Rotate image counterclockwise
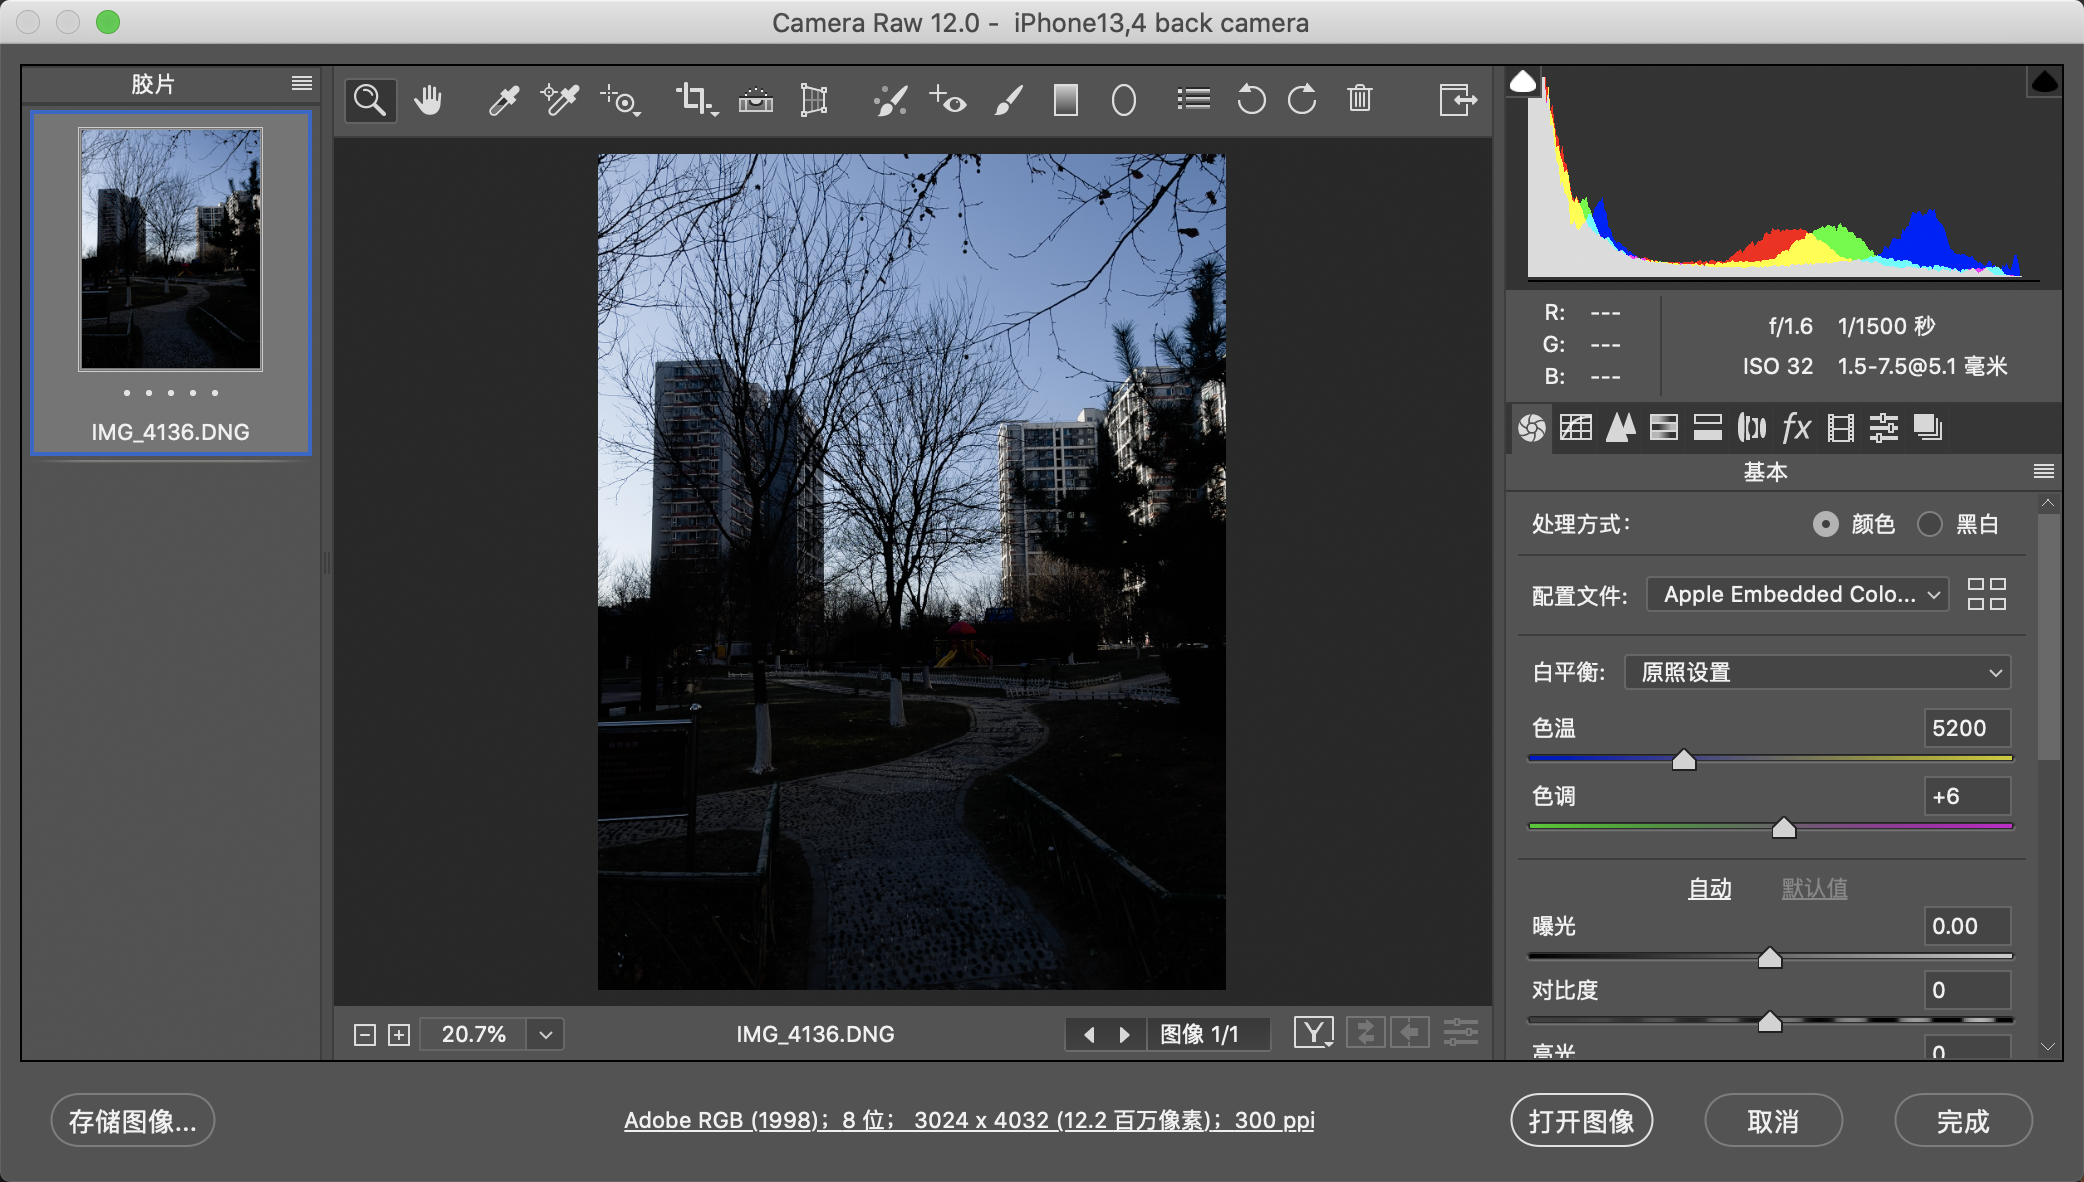This screenshot has width=2084, height=1182. (x=1251, y=99)
